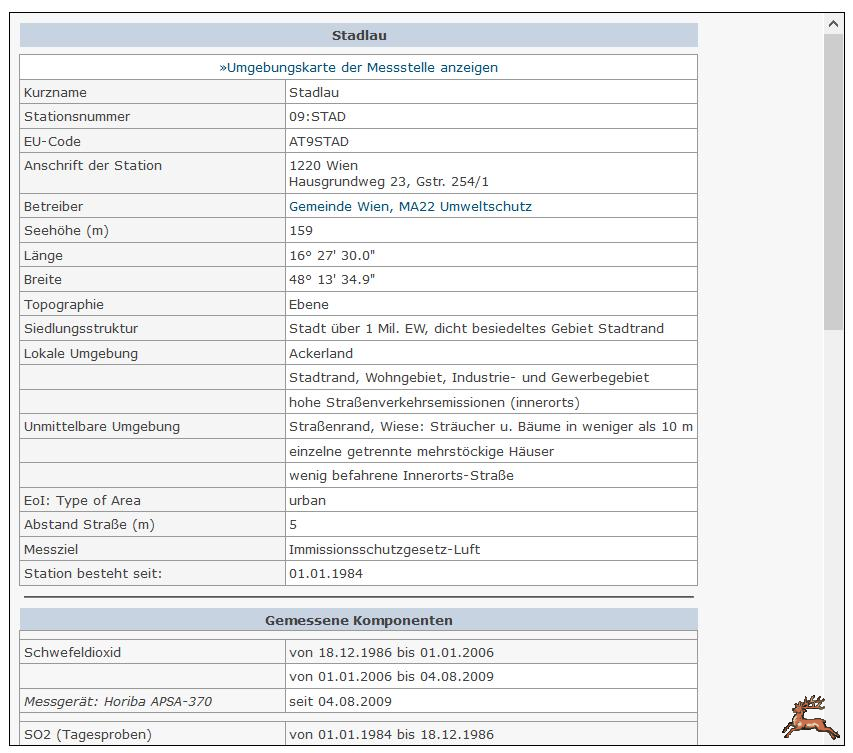Image resolution: width=853 pixels, height=753 pixels.
Task: Open the Gemeinde Wien, MA22 Umweltschutz link
Action: [410, 206]
